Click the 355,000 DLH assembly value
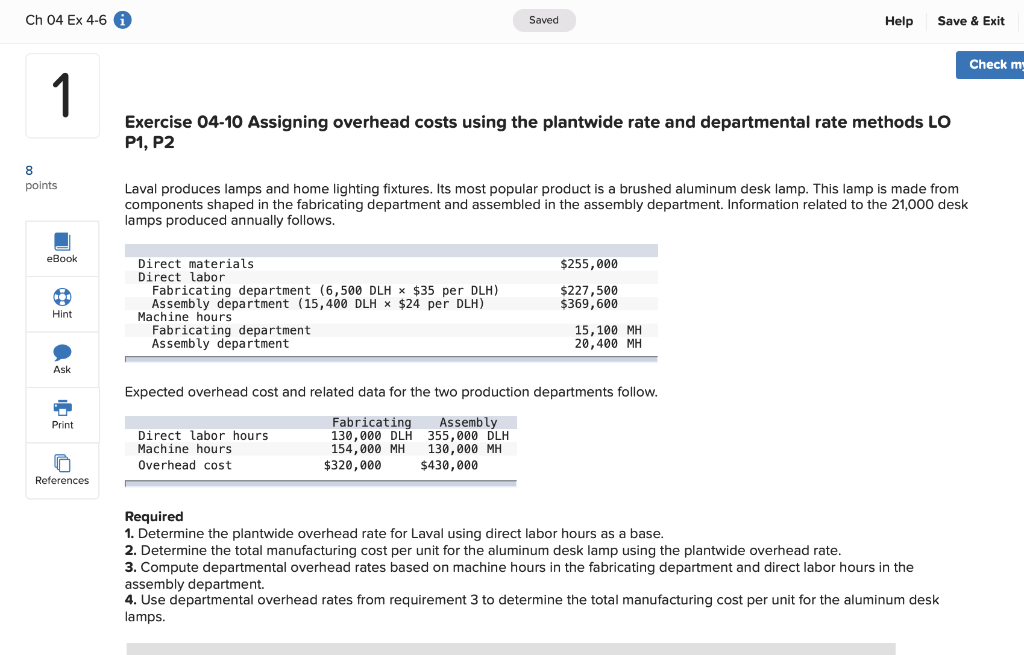This screenshot has height=655, width=1024. coord(468,436)
